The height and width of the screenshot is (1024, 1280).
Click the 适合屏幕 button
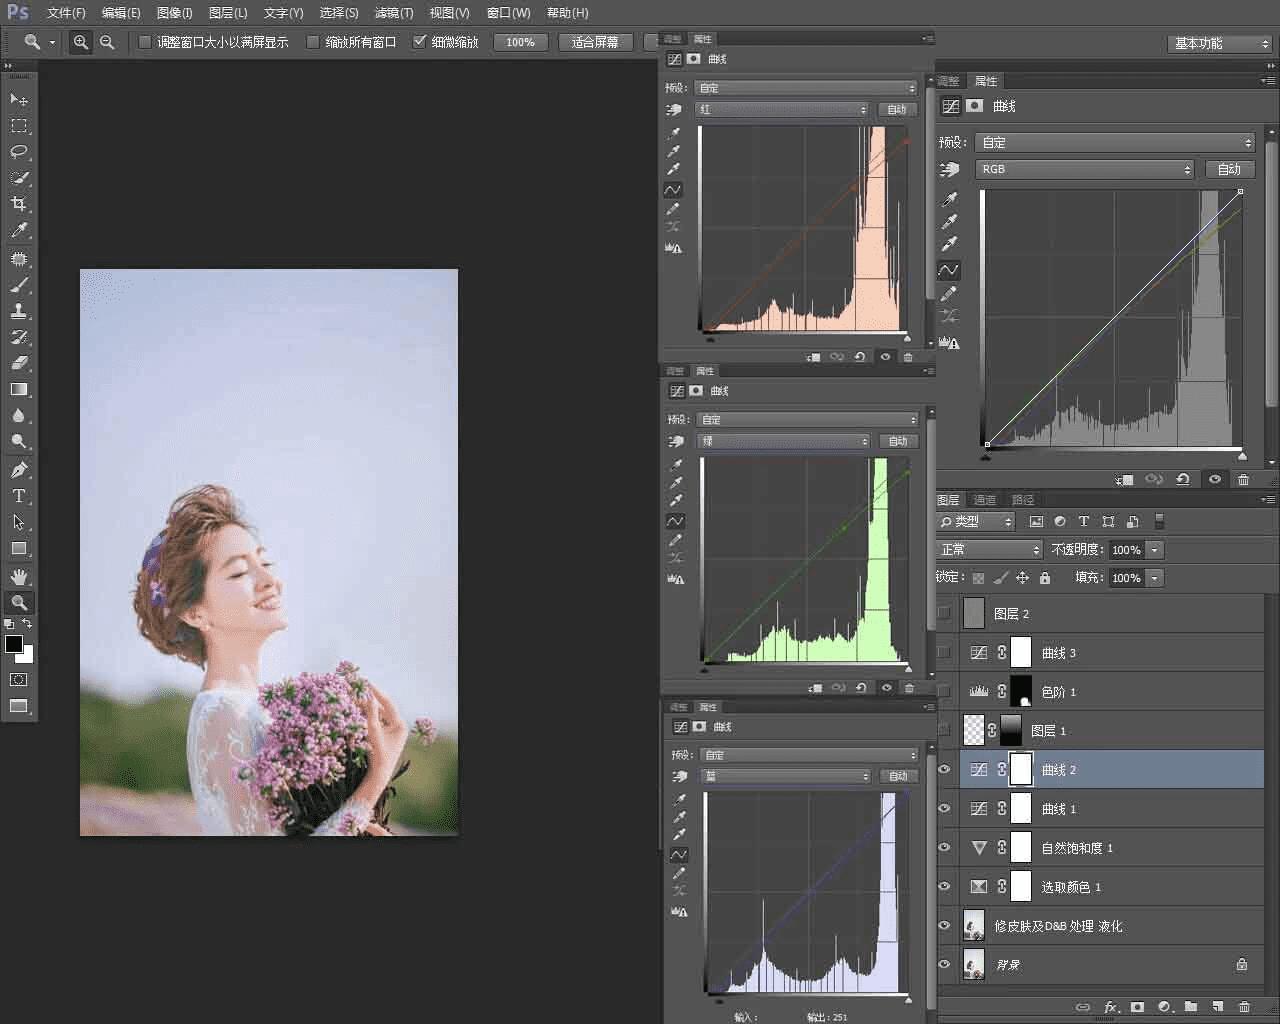pos(595,42)
